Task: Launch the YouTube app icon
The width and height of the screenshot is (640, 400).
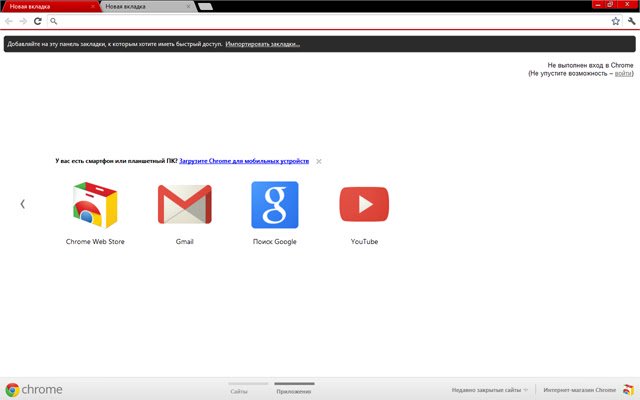Action: tap(364, 204)
